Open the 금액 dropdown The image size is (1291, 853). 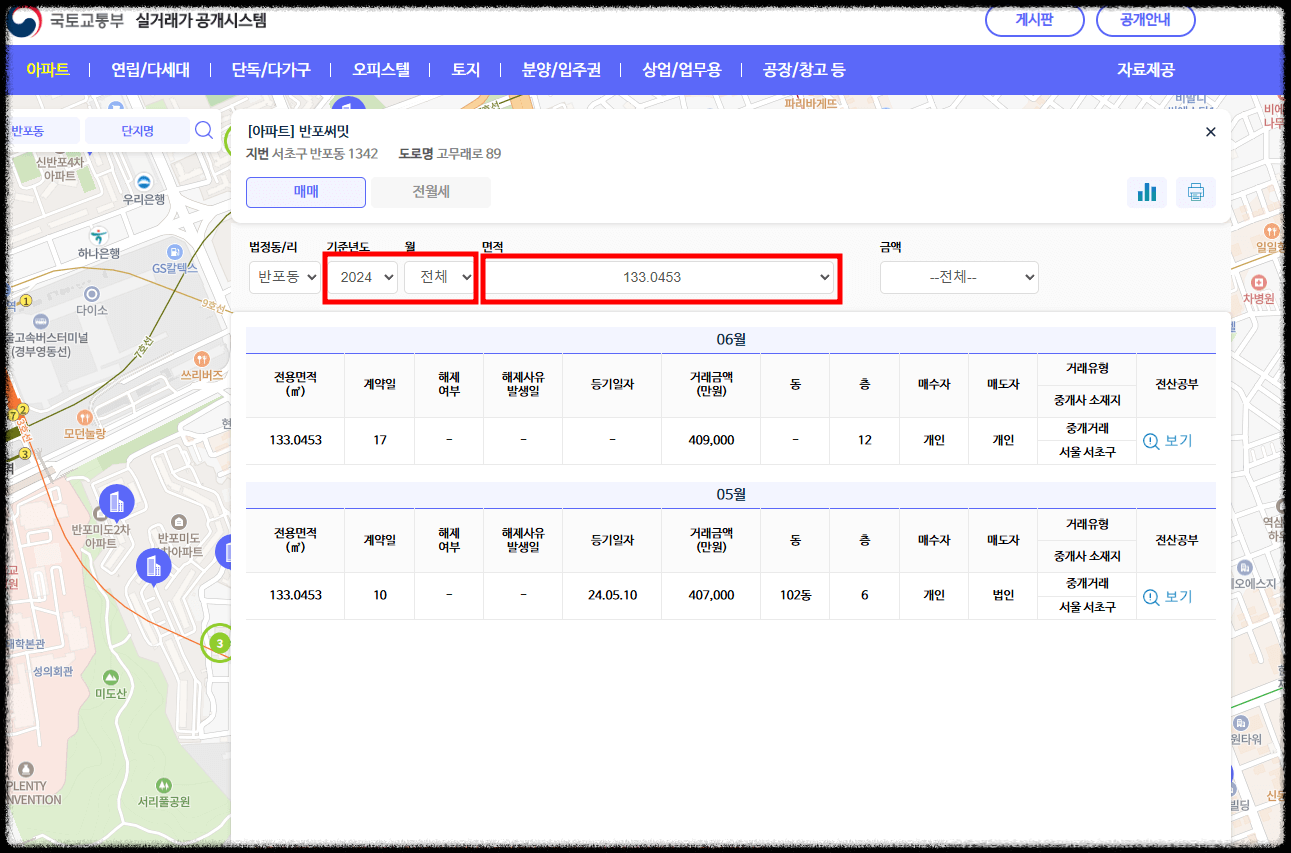tap(959, 277)
